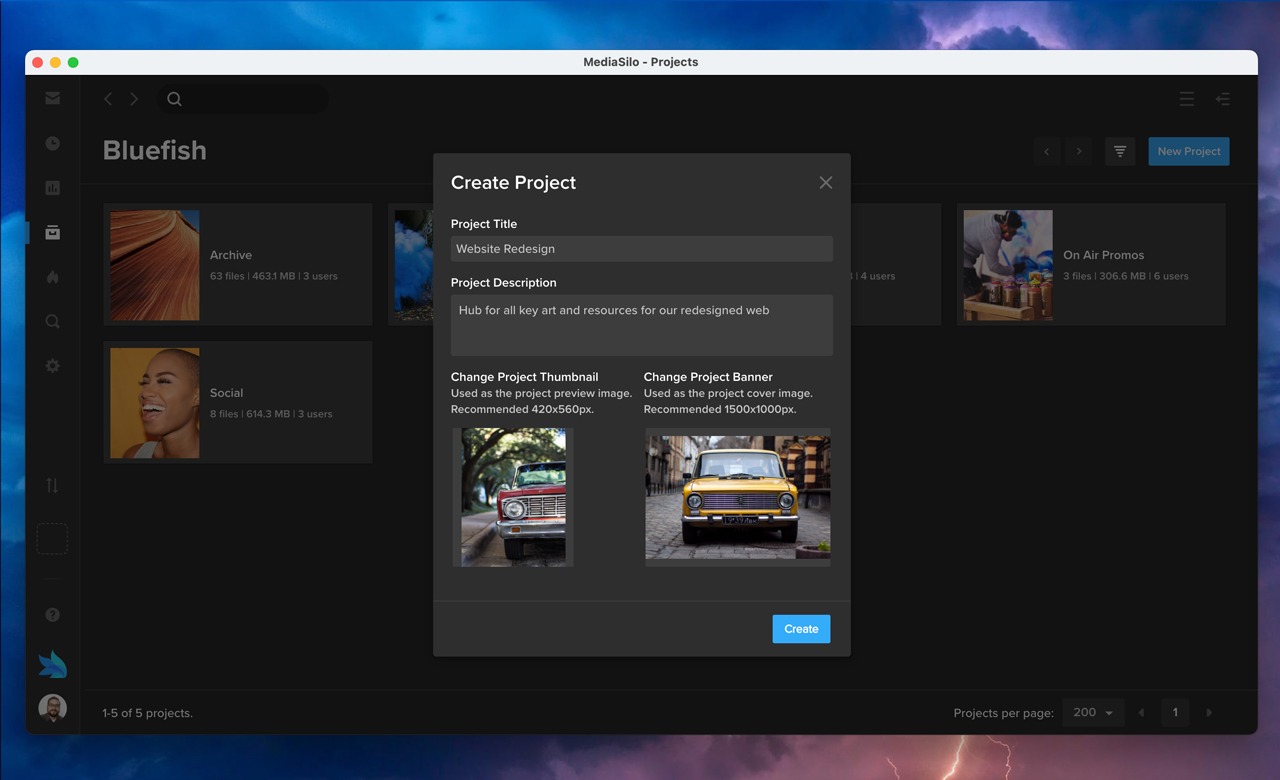Select page number 1

[1175, 713]
